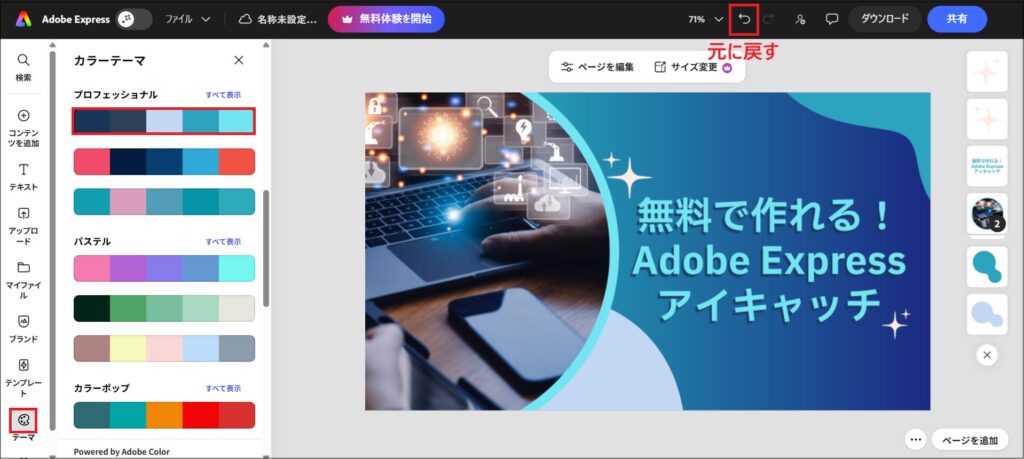Apply the teal and pink professional theme

point(164,202)
